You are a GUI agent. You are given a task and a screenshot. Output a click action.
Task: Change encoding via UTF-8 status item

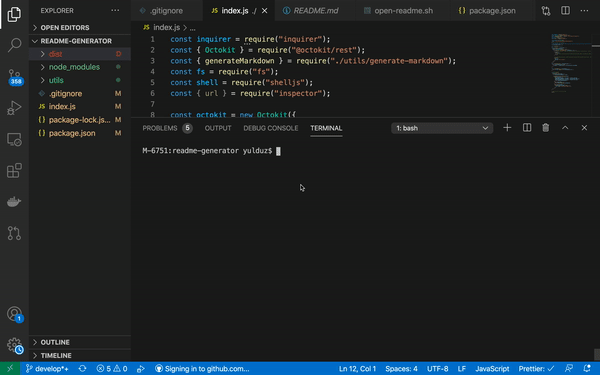click(437, 368)
